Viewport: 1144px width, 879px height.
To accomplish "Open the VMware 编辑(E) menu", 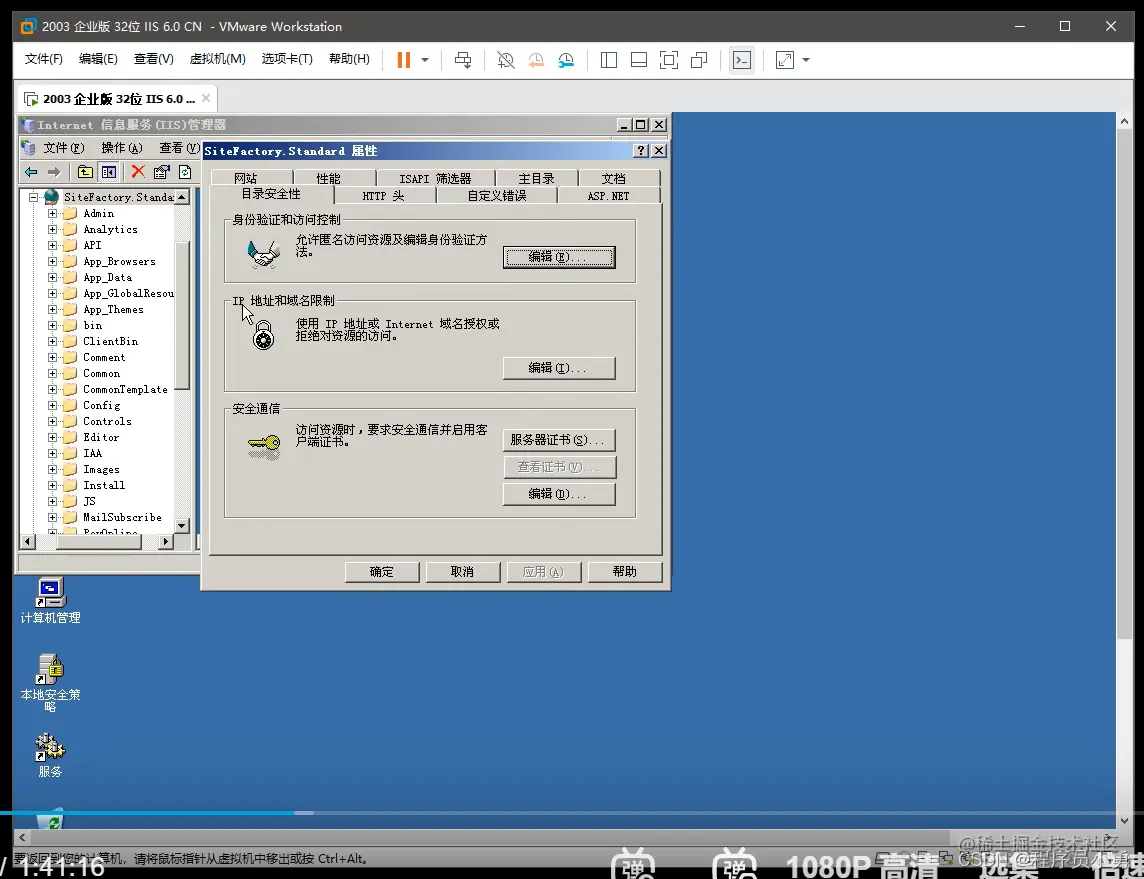I will click(x=98, y=59).
